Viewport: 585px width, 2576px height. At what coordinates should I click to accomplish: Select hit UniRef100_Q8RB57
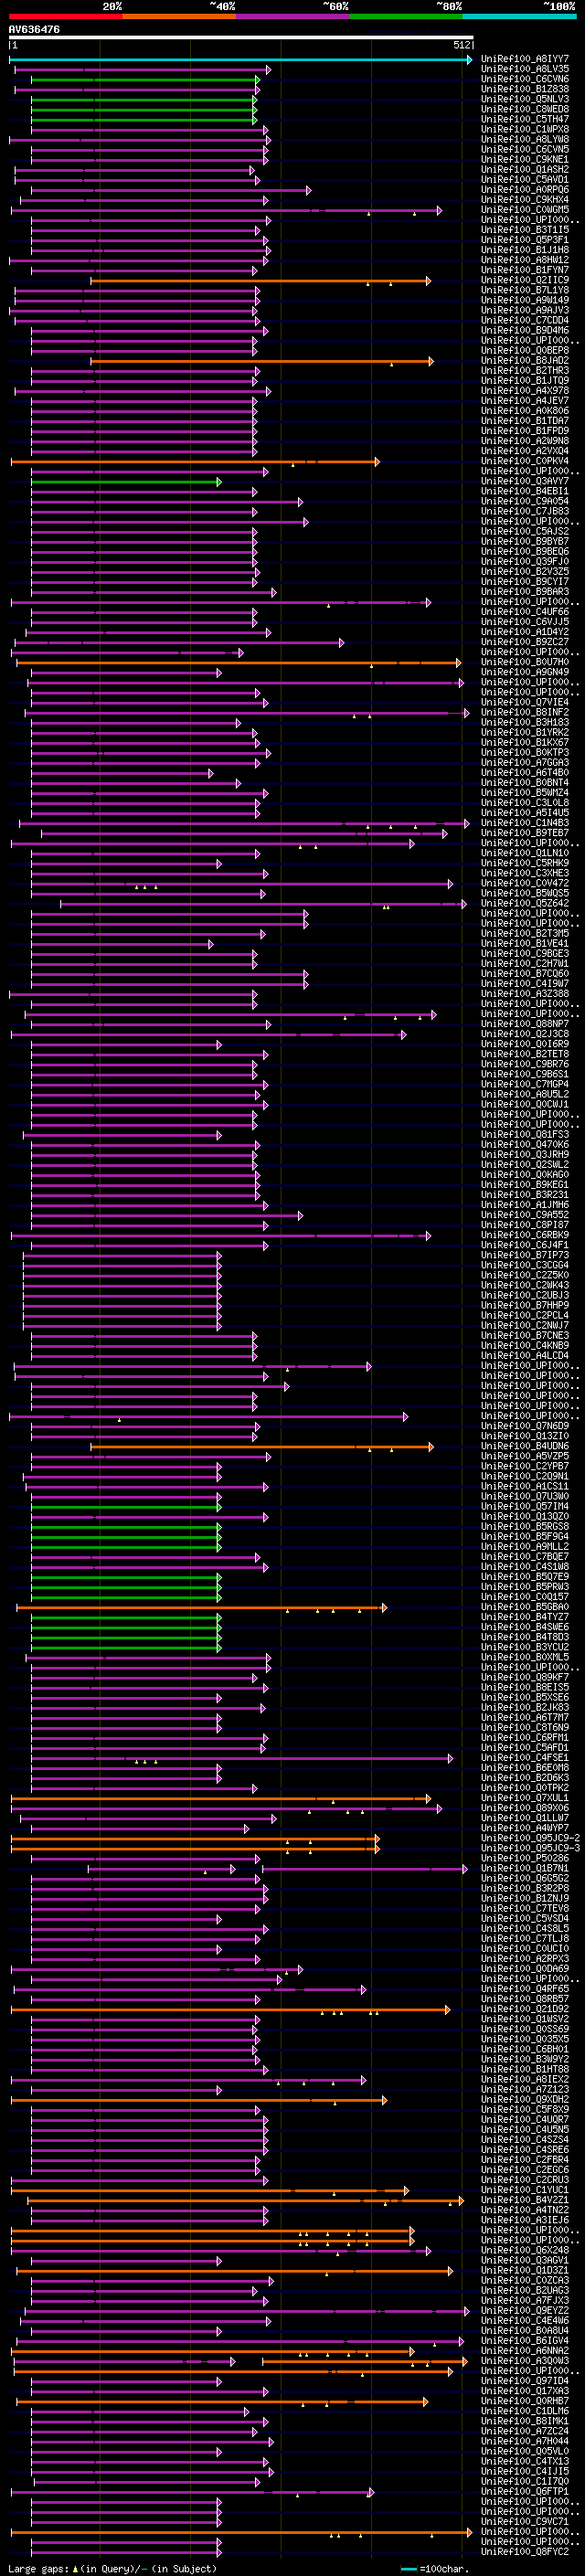point(525,1999)
